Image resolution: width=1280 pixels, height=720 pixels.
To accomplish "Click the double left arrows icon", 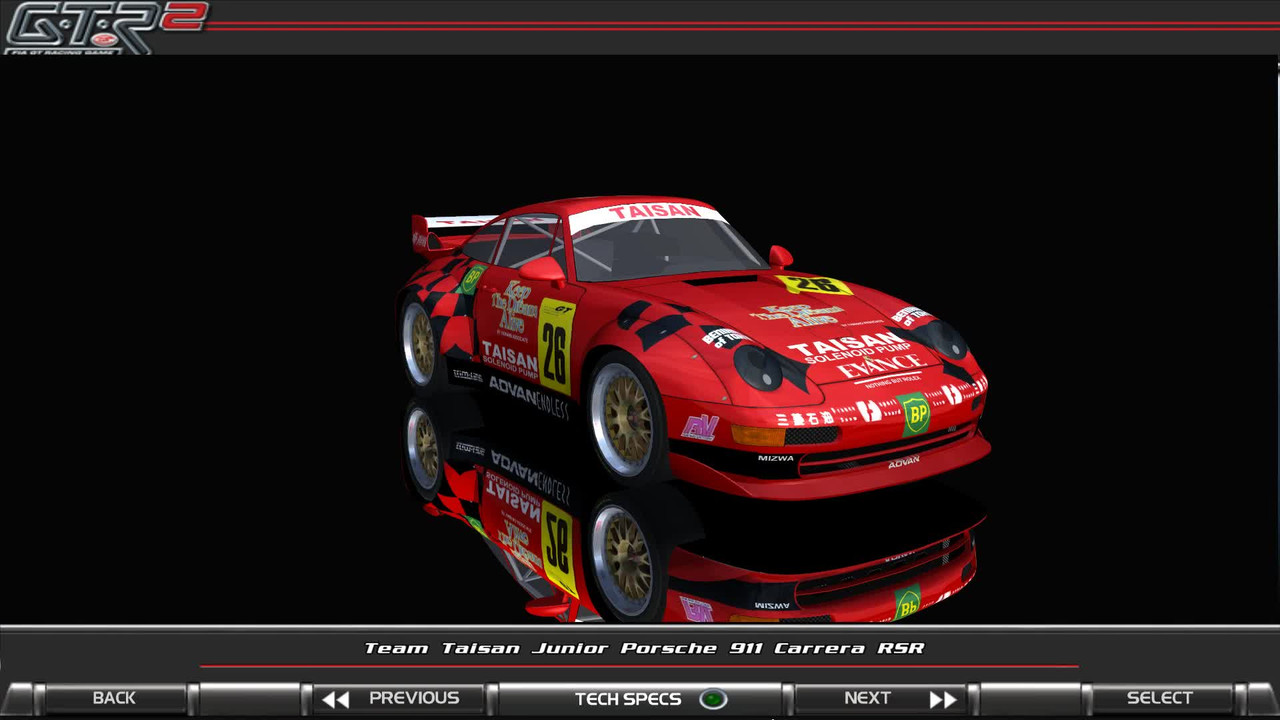I will (336, 699).
